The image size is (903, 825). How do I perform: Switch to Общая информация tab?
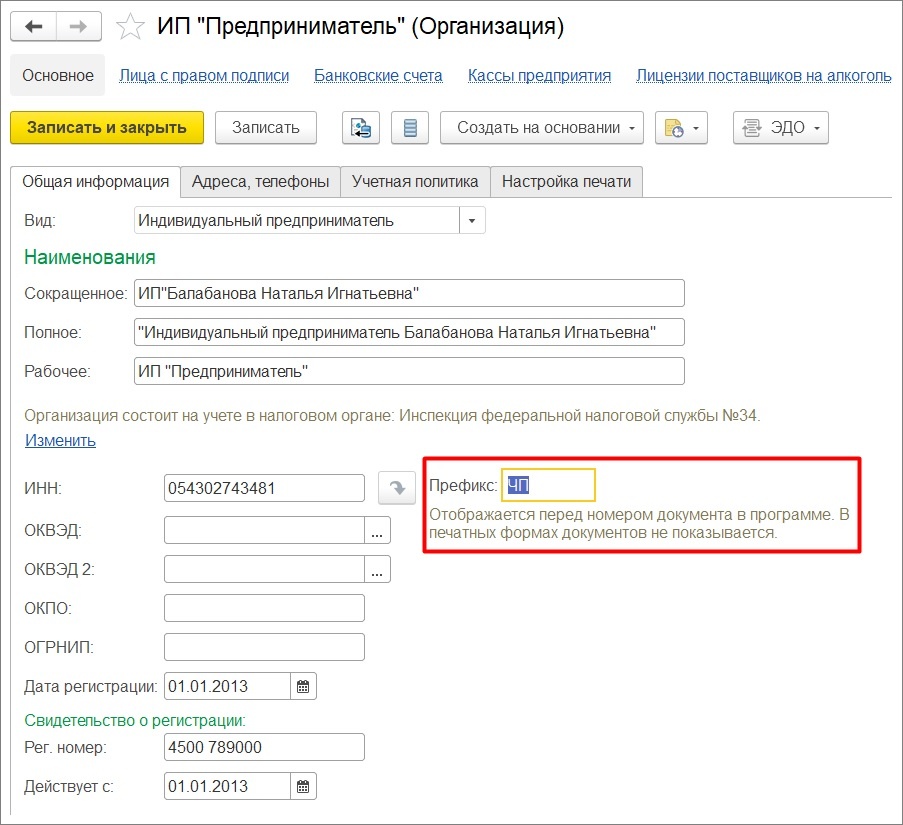click(96, 182)
